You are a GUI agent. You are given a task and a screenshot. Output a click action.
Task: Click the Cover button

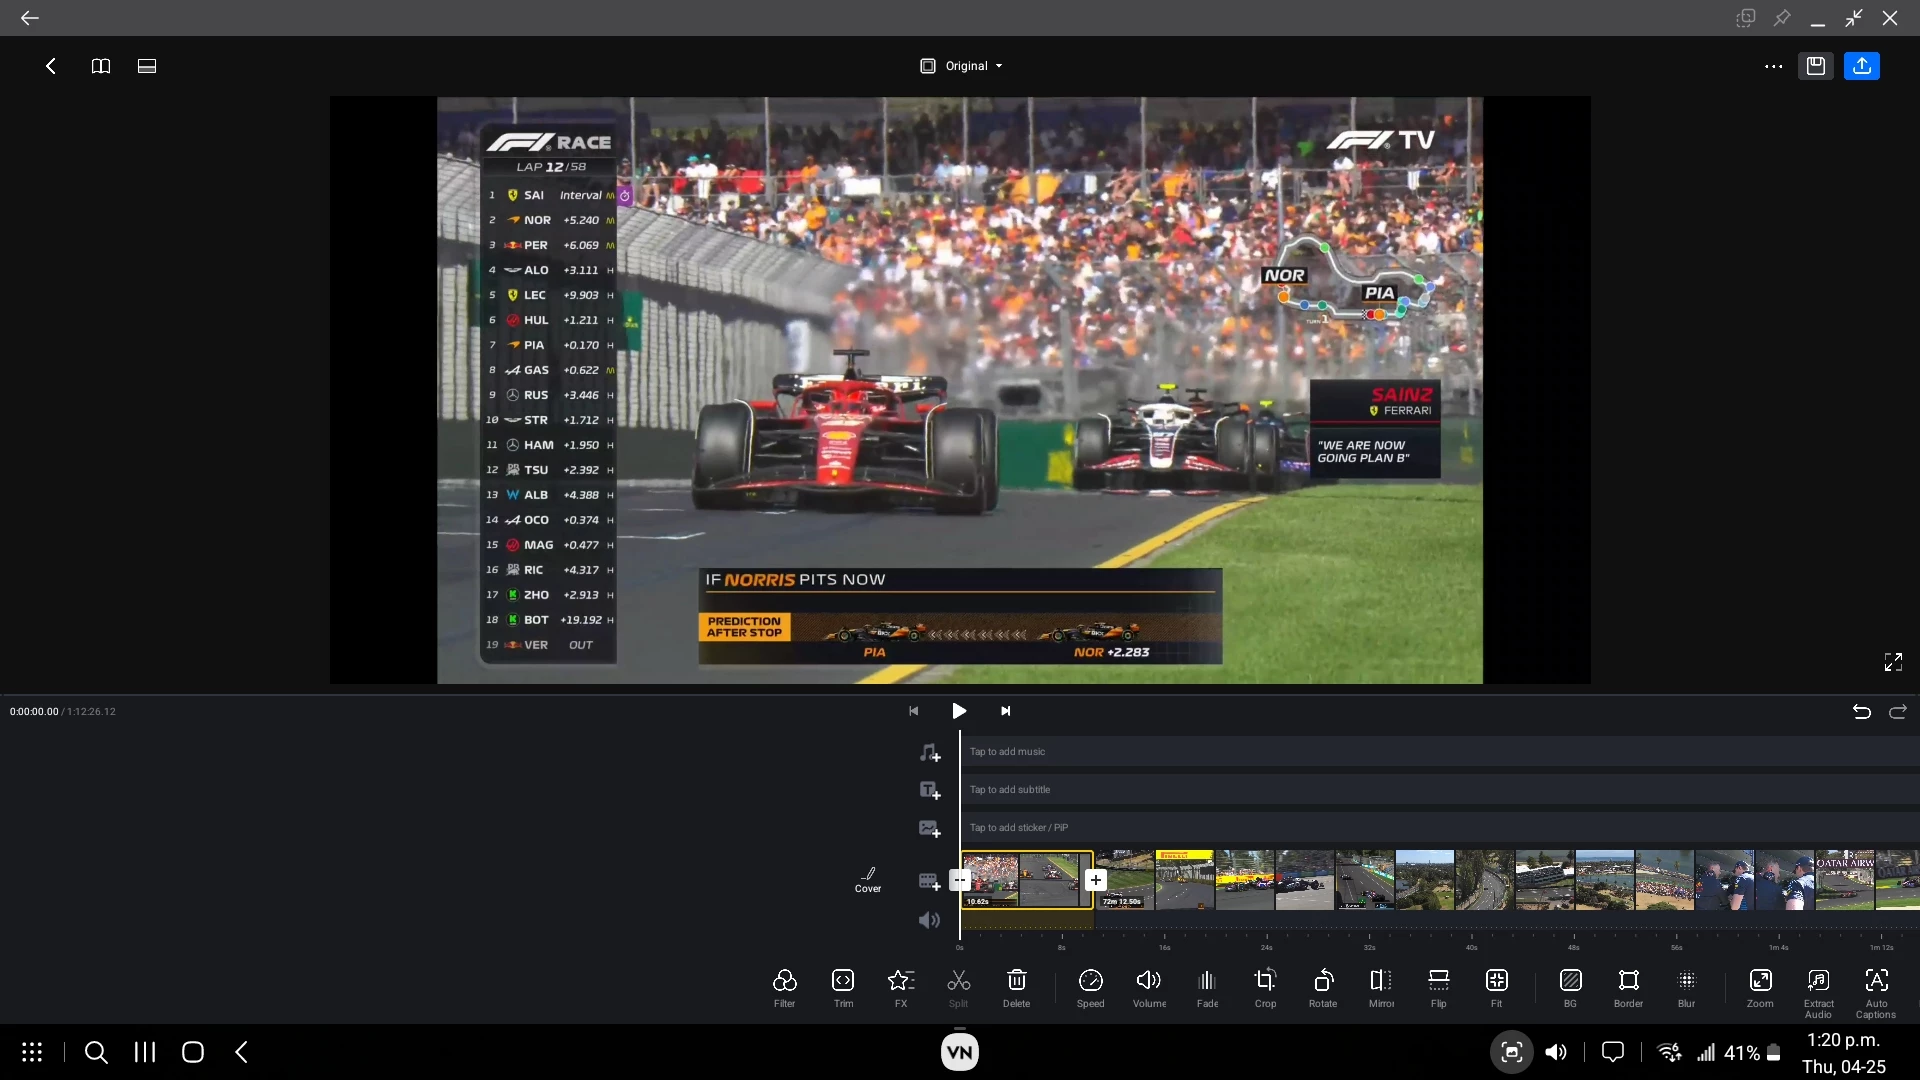[x=868, y=880]
